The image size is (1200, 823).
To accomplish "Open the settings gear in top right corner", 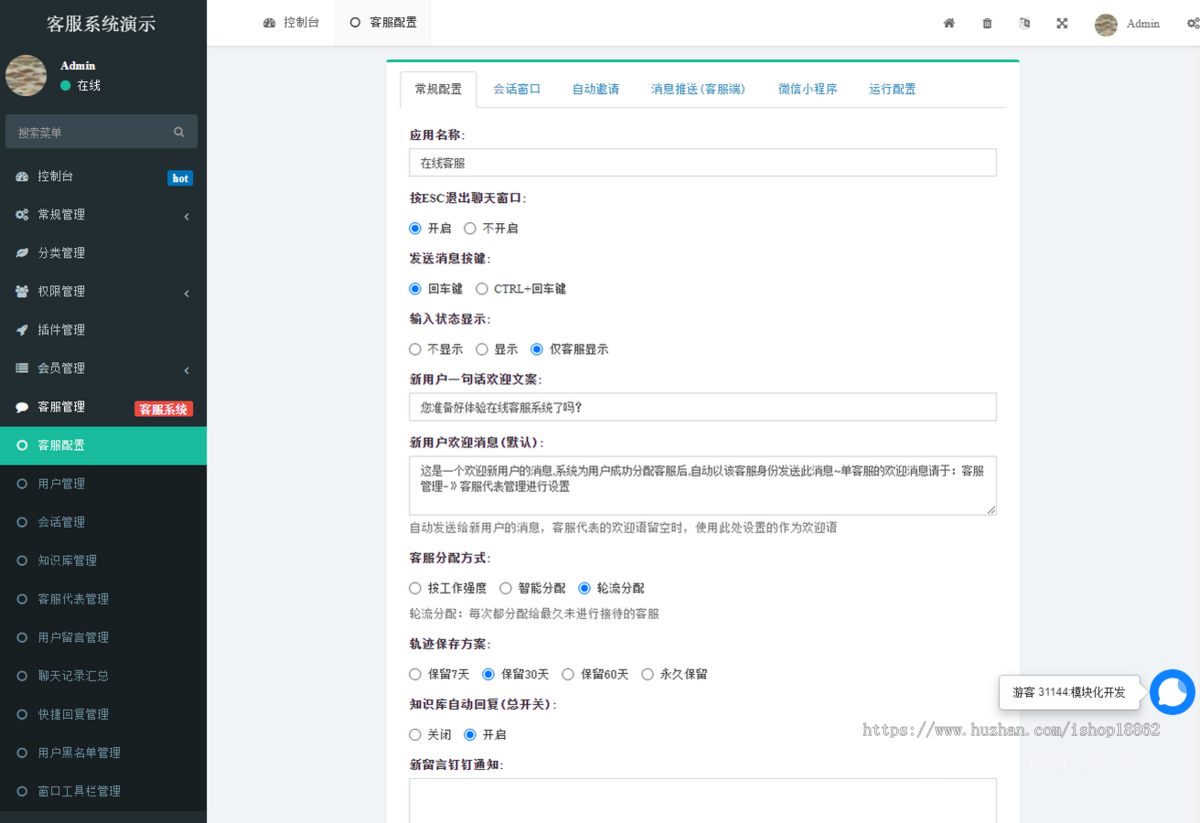I will (x=1191, y=23).
